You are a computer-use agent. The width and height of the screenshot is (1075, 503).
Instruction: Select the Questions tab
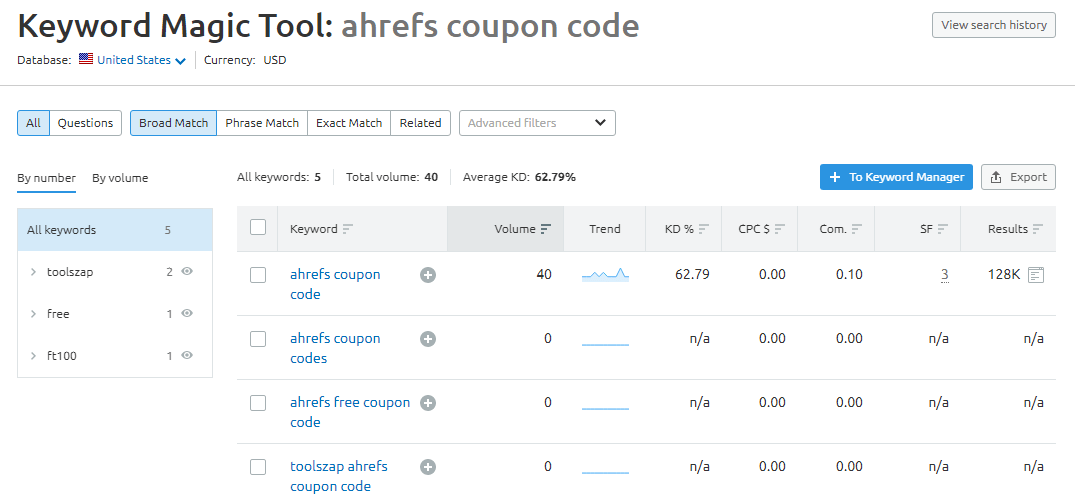86,123
